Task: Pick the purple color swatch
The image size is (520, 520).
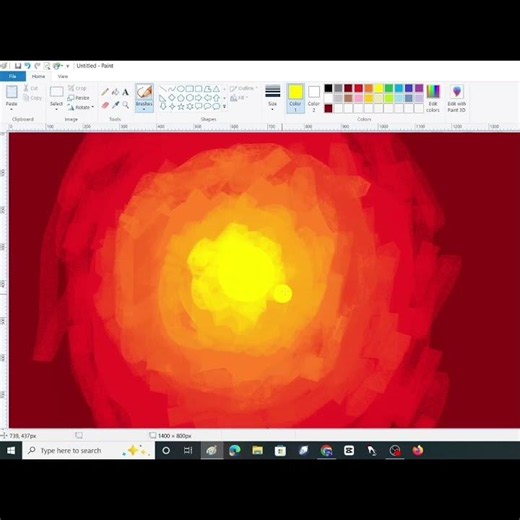Action: pos(419,88)
